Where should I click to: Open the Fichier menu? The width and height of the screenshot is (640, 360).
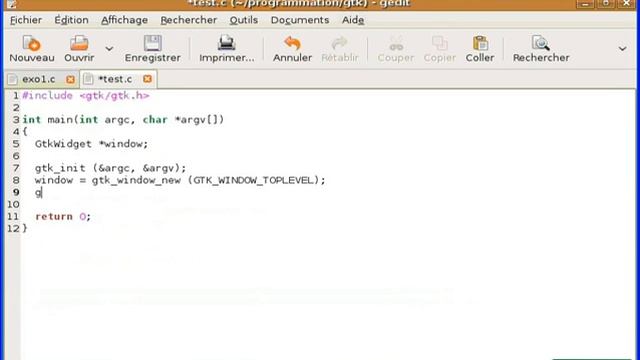pos(26,20)
